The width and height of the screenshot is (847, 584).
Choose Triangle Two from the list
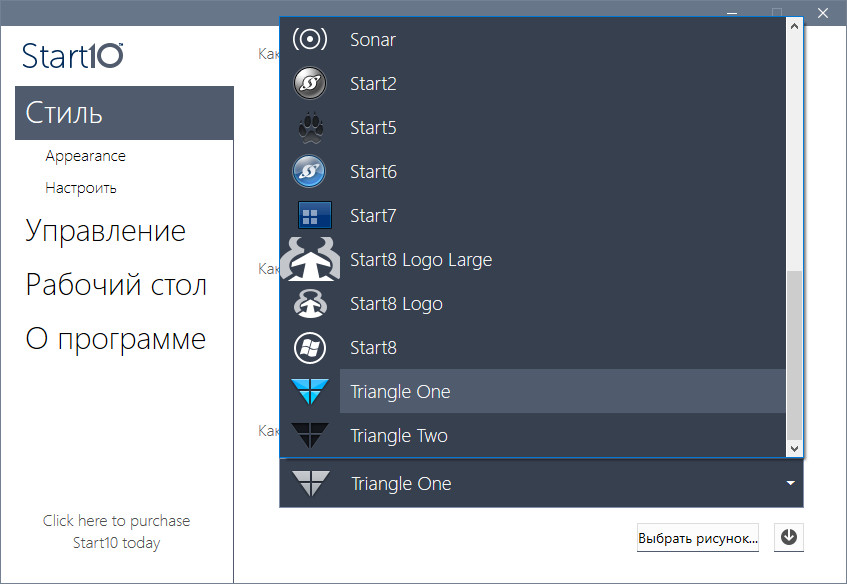(533, 435)
